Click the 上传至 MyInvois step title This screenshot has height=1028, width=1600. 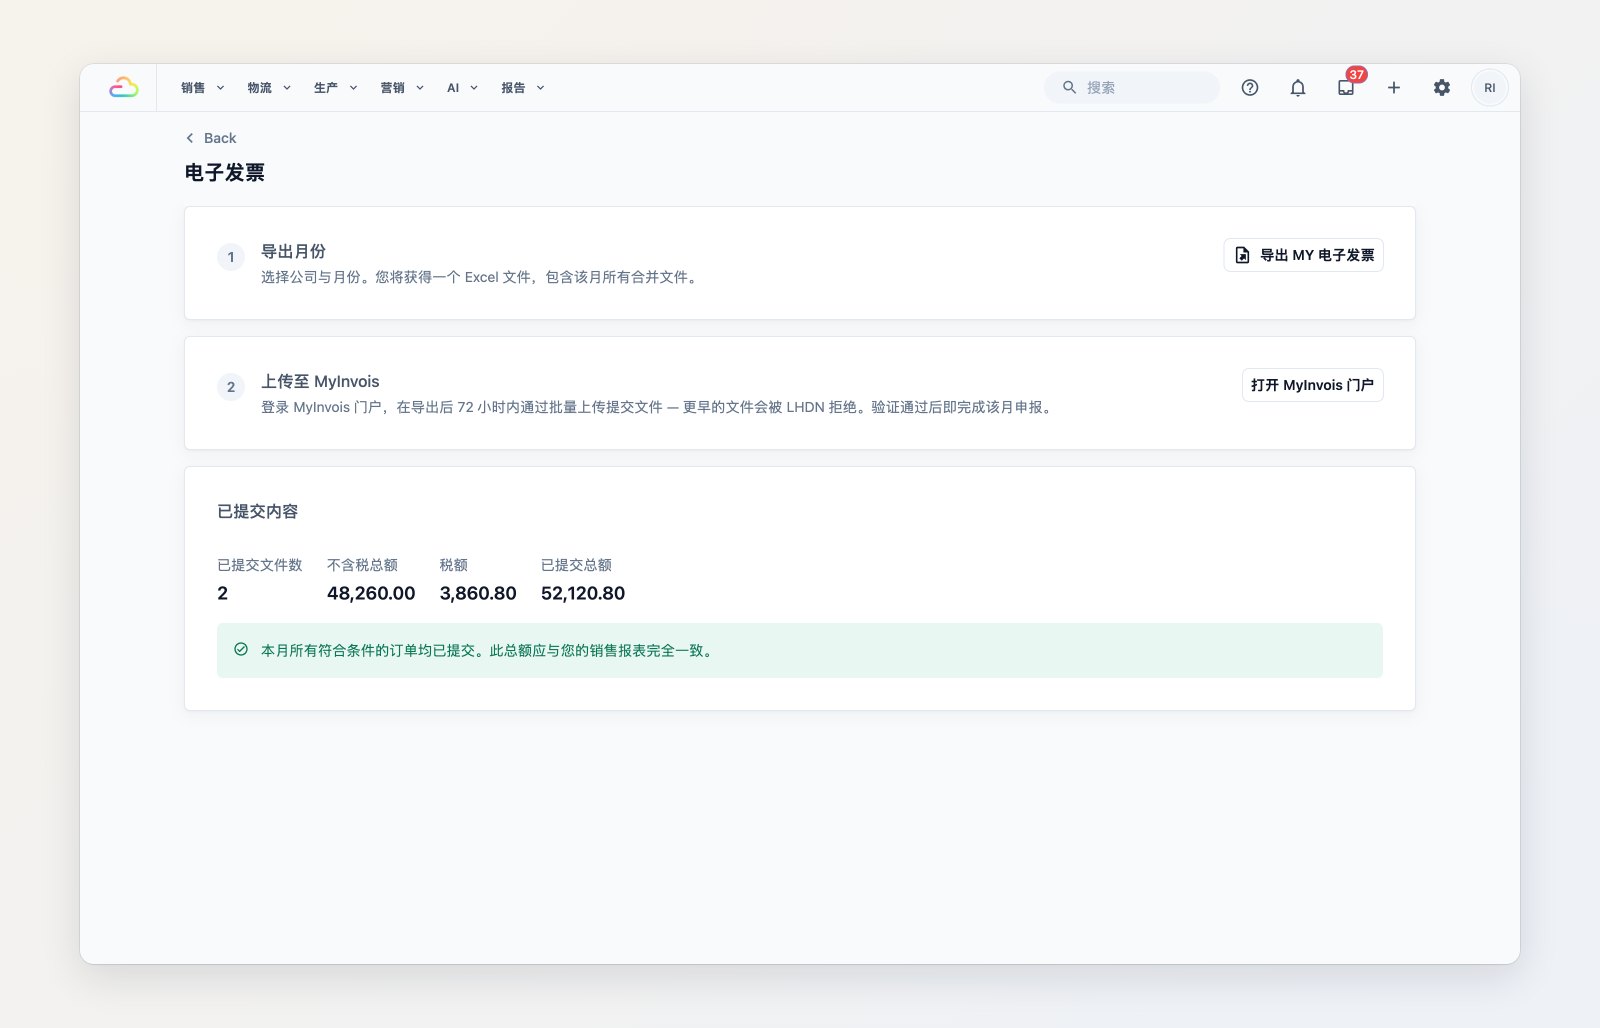click(x=320, y=382)
